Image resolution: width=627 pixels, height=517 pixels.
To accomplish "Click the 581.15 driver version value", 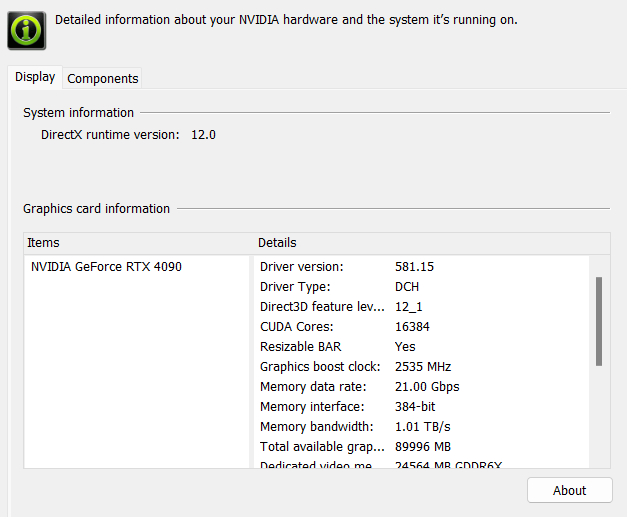I will coord(414,267).
